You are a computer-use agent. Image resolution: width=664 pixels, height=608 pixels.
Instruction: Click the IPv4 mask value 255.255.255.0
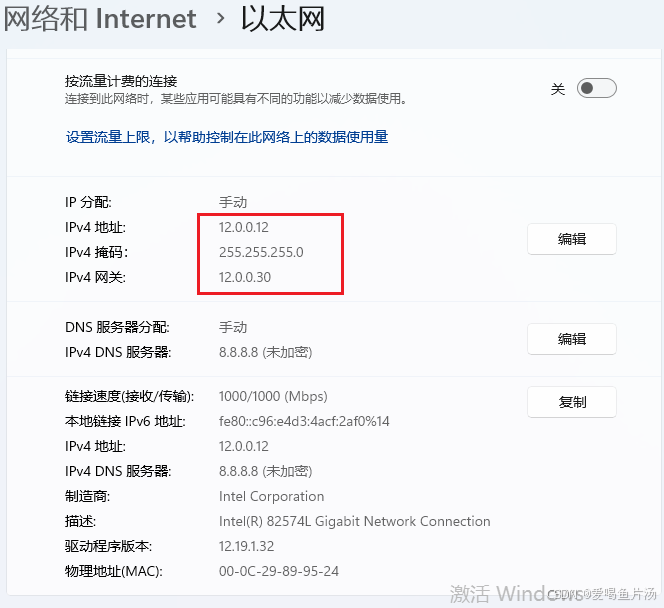pyautogui.click(x=261, y=252)
